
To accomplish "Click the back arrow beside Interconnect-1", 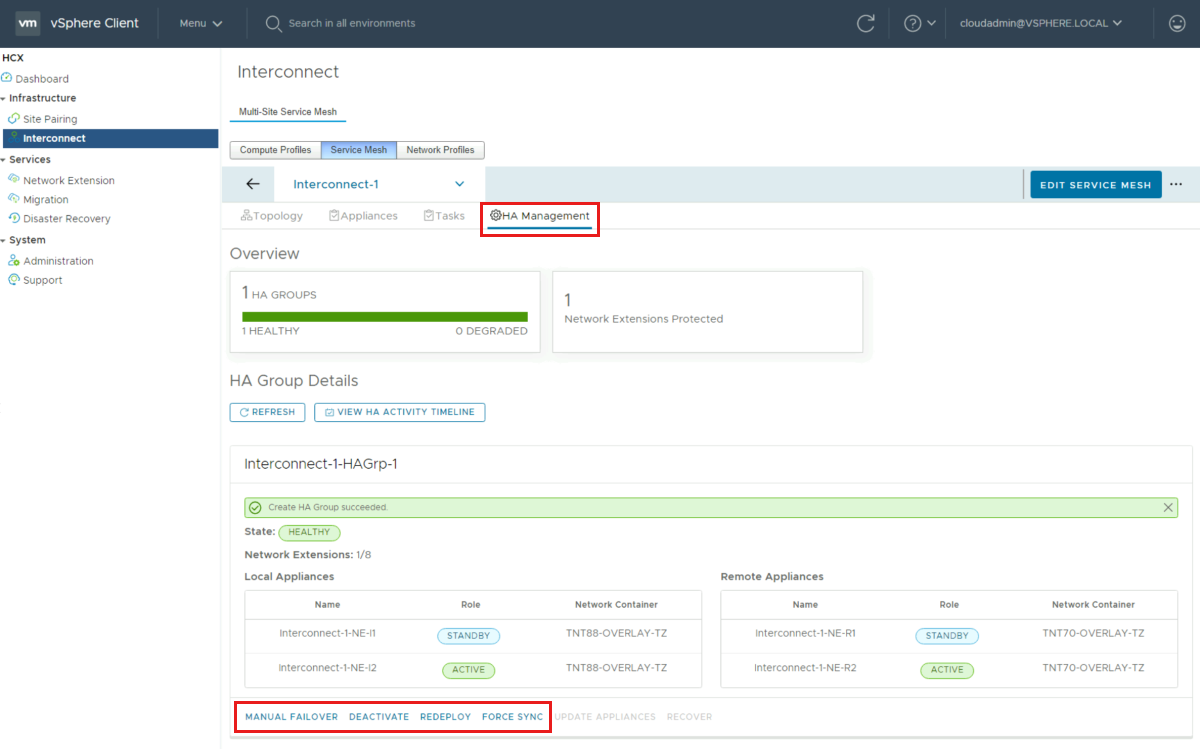I will (x=253, y=184).
